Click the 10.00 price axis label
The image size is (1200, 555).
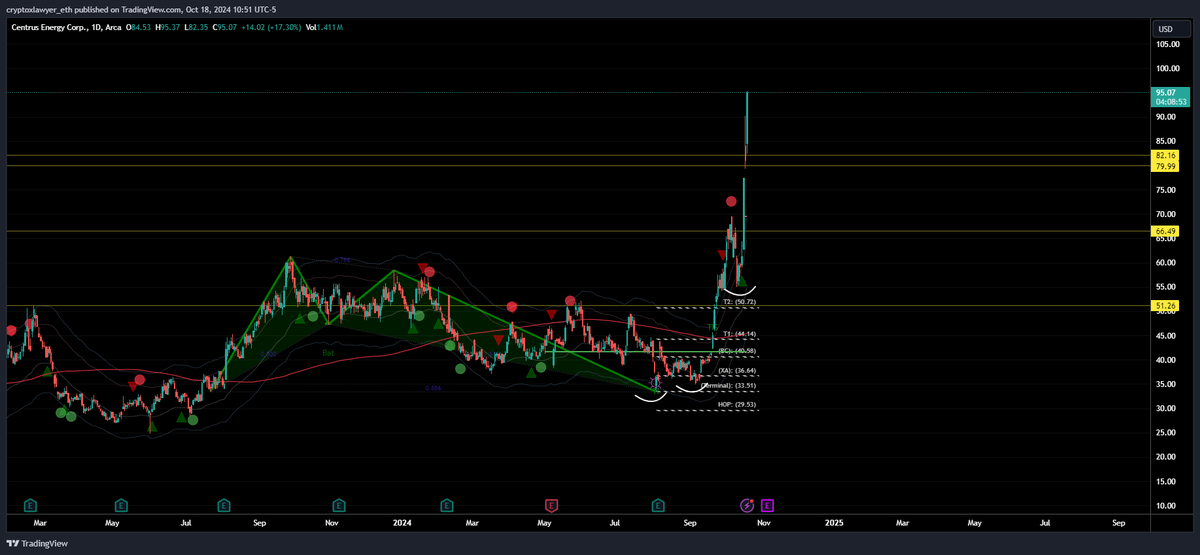(1164, 506)
